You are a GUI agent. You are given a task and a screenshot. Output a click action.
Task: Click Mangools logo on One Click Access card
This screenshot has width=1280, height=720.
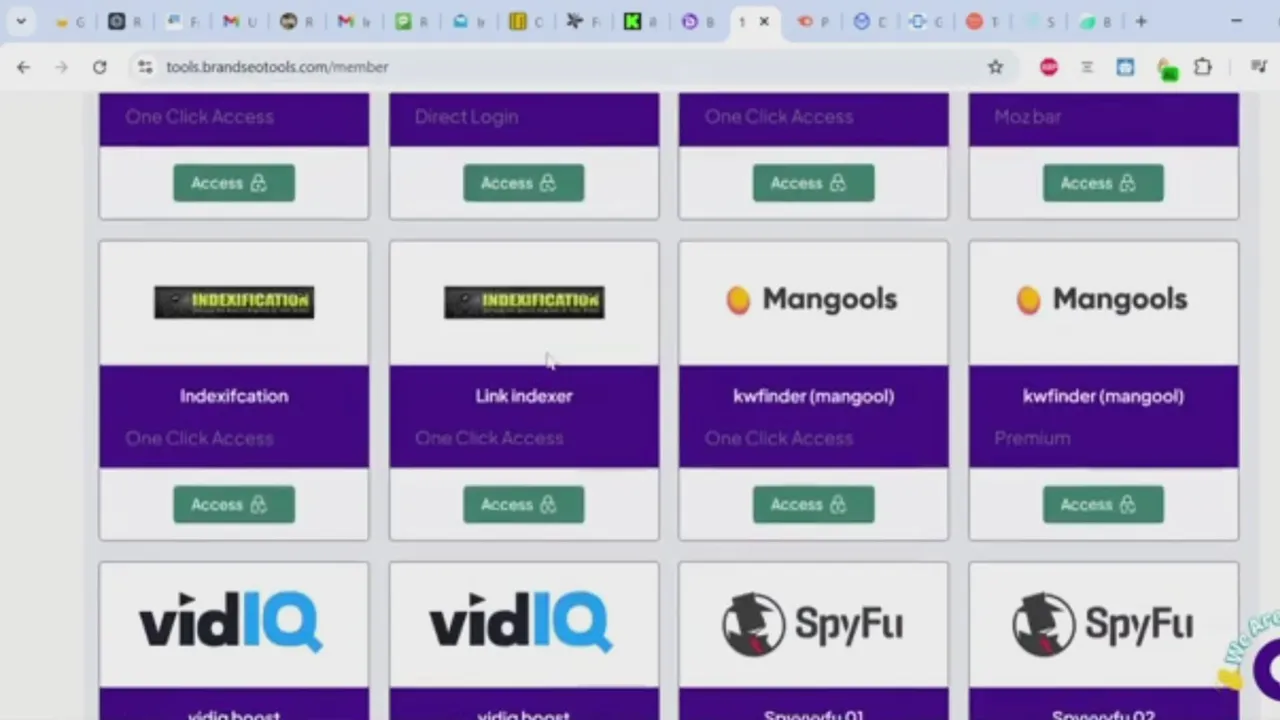pyautogui.click(x=812, y=299)
